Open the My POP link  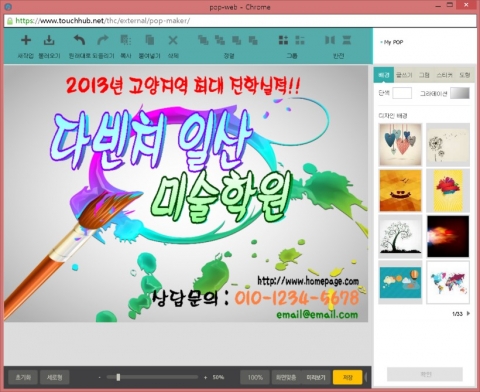tap(393, 42)
